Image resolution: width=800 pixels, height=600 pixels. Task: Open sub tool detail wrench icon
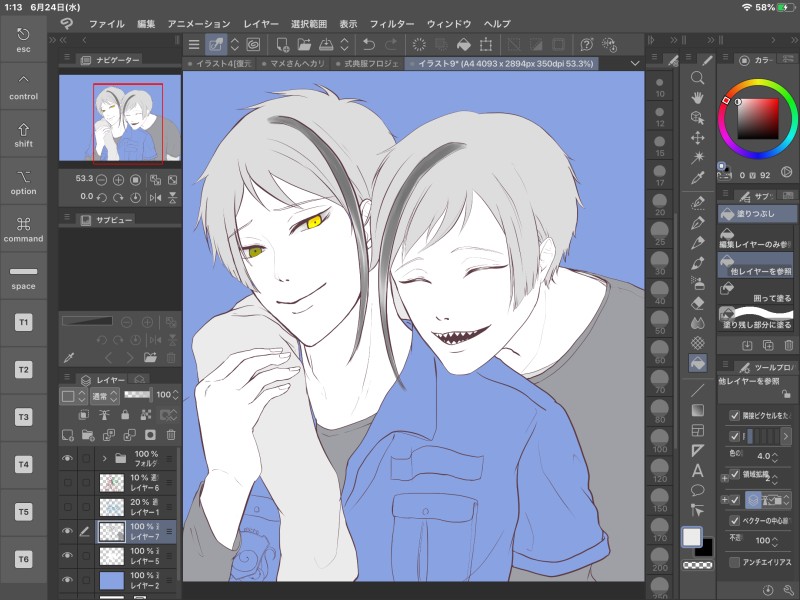[789, 590]
